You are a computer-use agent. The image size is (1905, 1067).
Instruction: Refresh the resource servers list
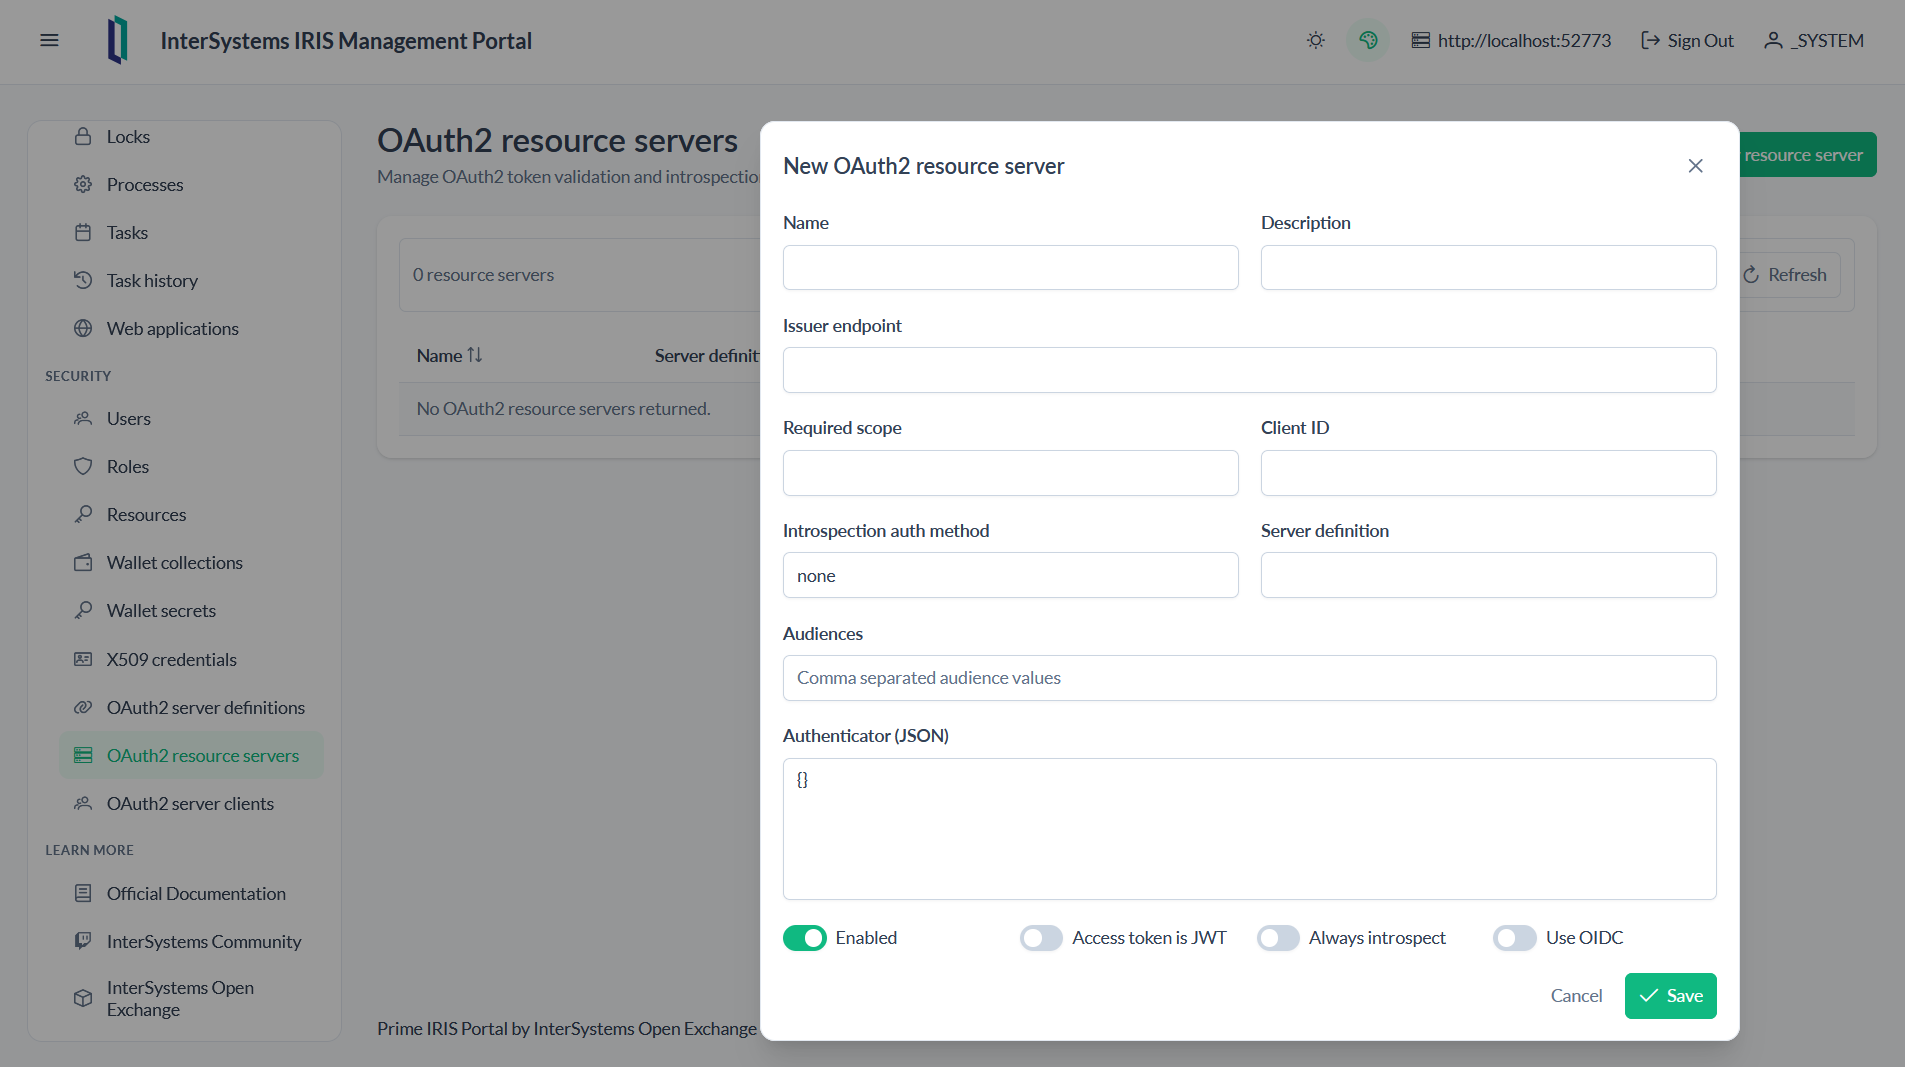(1786, 275)
